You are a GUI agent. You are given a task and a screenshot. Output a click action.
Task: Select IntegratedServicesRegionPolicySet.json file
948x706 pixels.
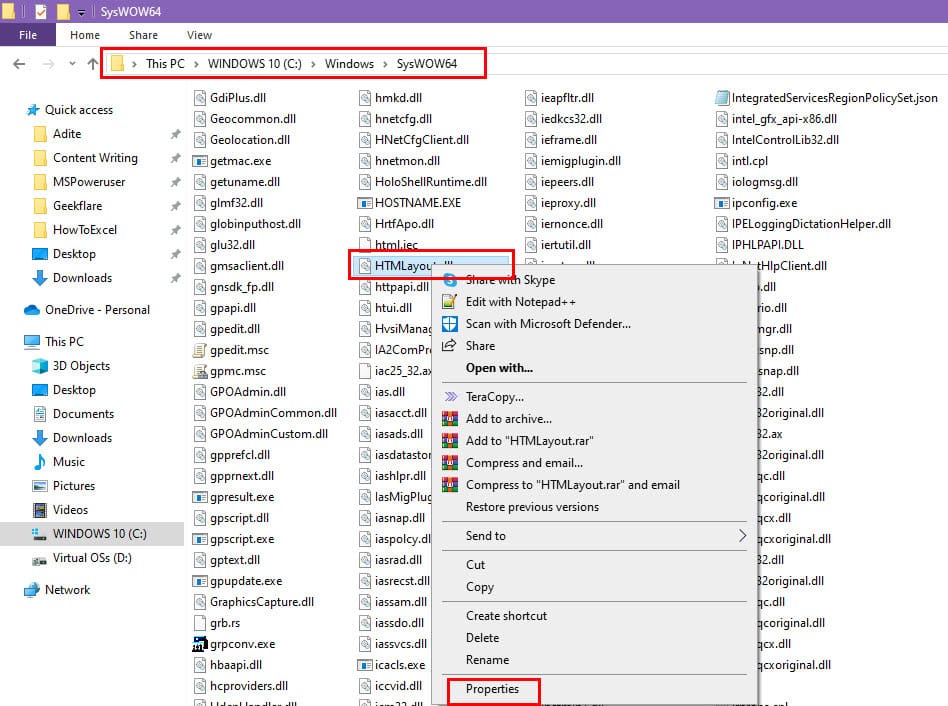pos(834,98)
